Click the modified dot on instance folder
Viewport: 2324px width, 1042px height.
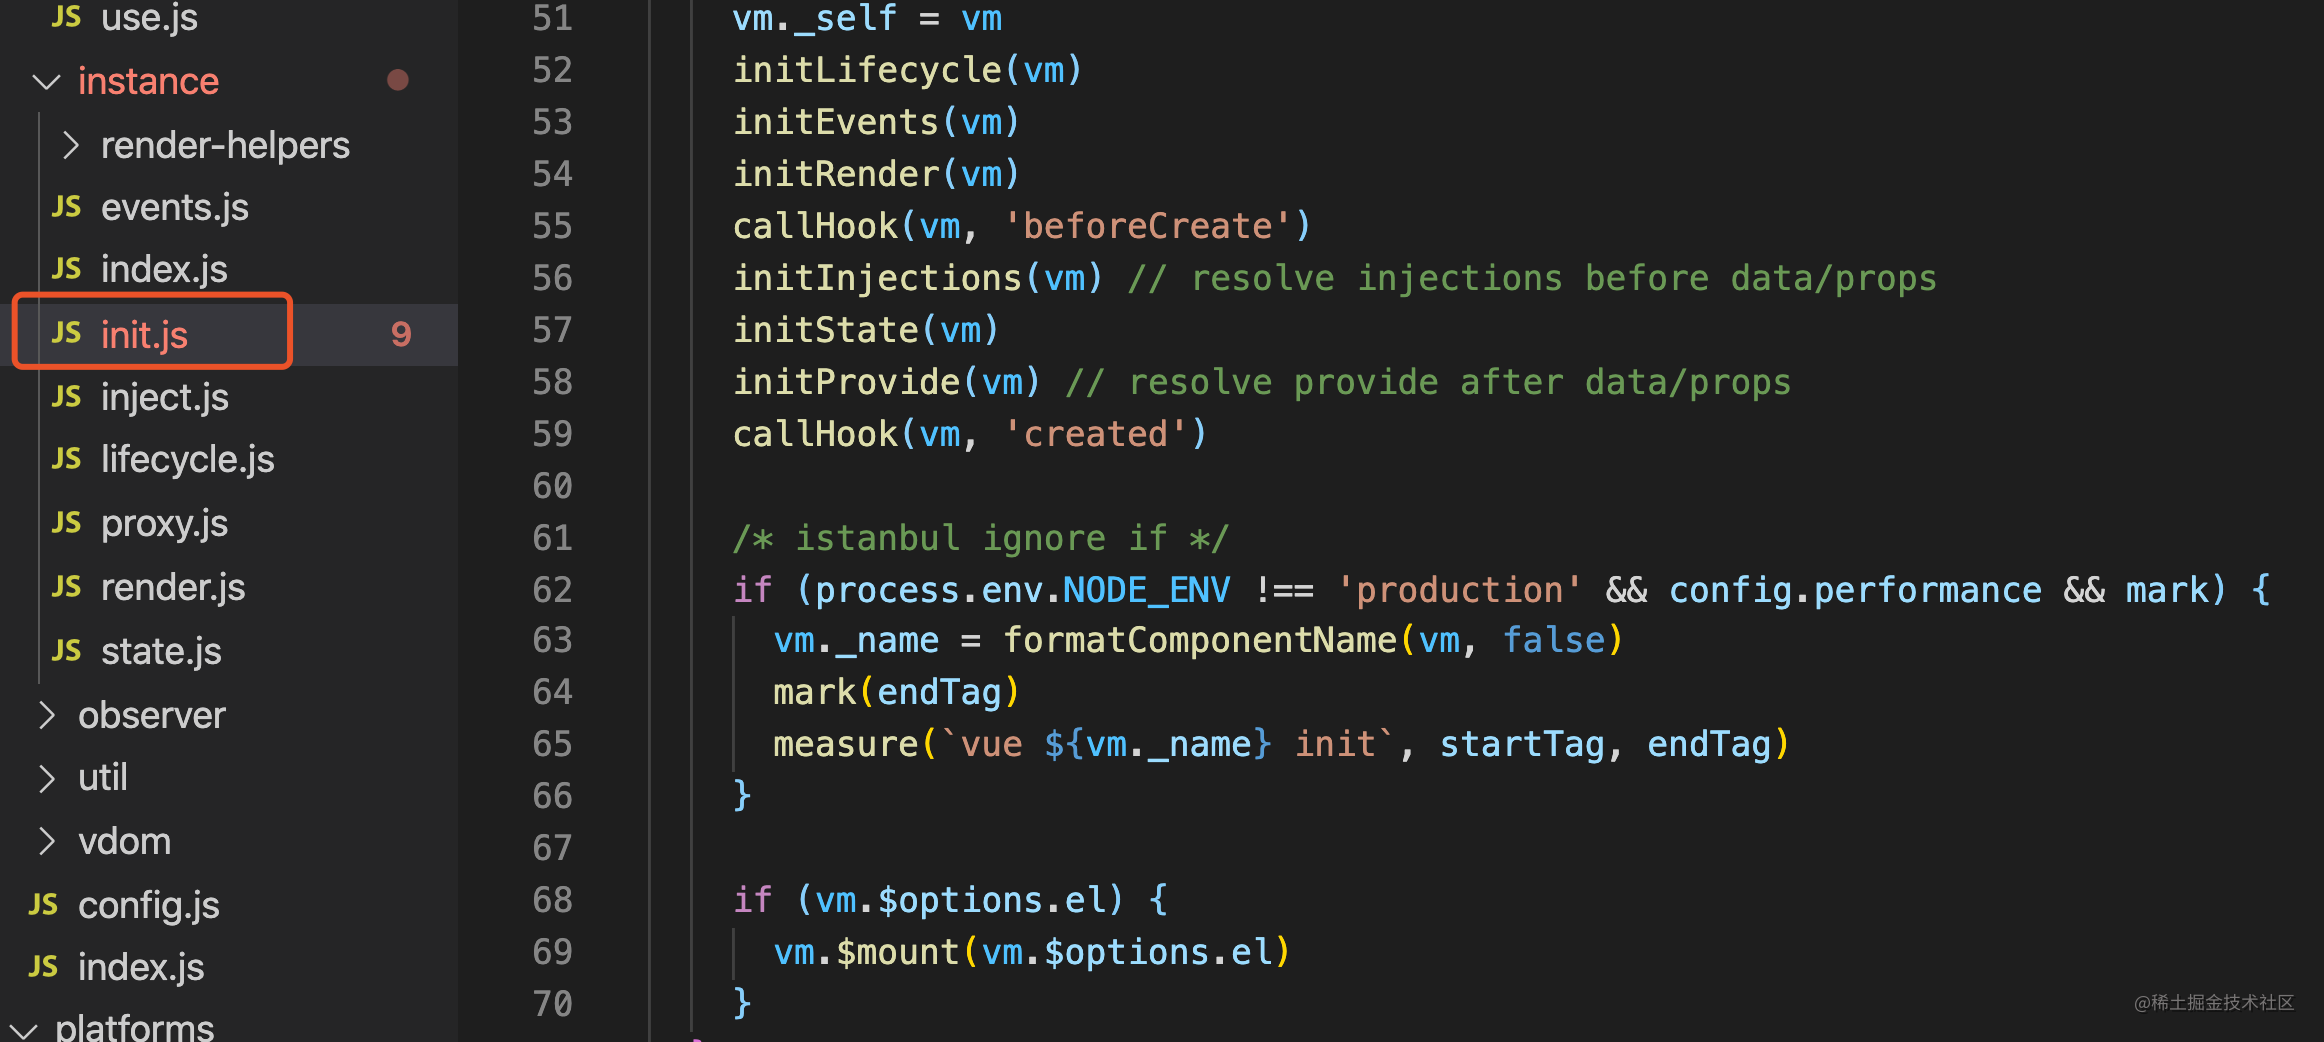pos(398,80)
